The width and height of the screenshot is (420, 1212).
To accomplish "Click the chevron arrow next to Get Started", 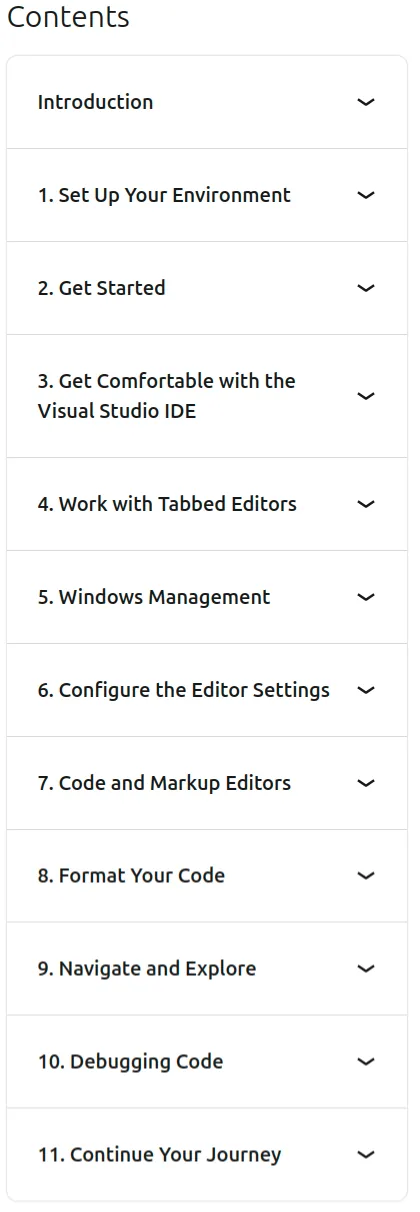I will tap(366, 288).
